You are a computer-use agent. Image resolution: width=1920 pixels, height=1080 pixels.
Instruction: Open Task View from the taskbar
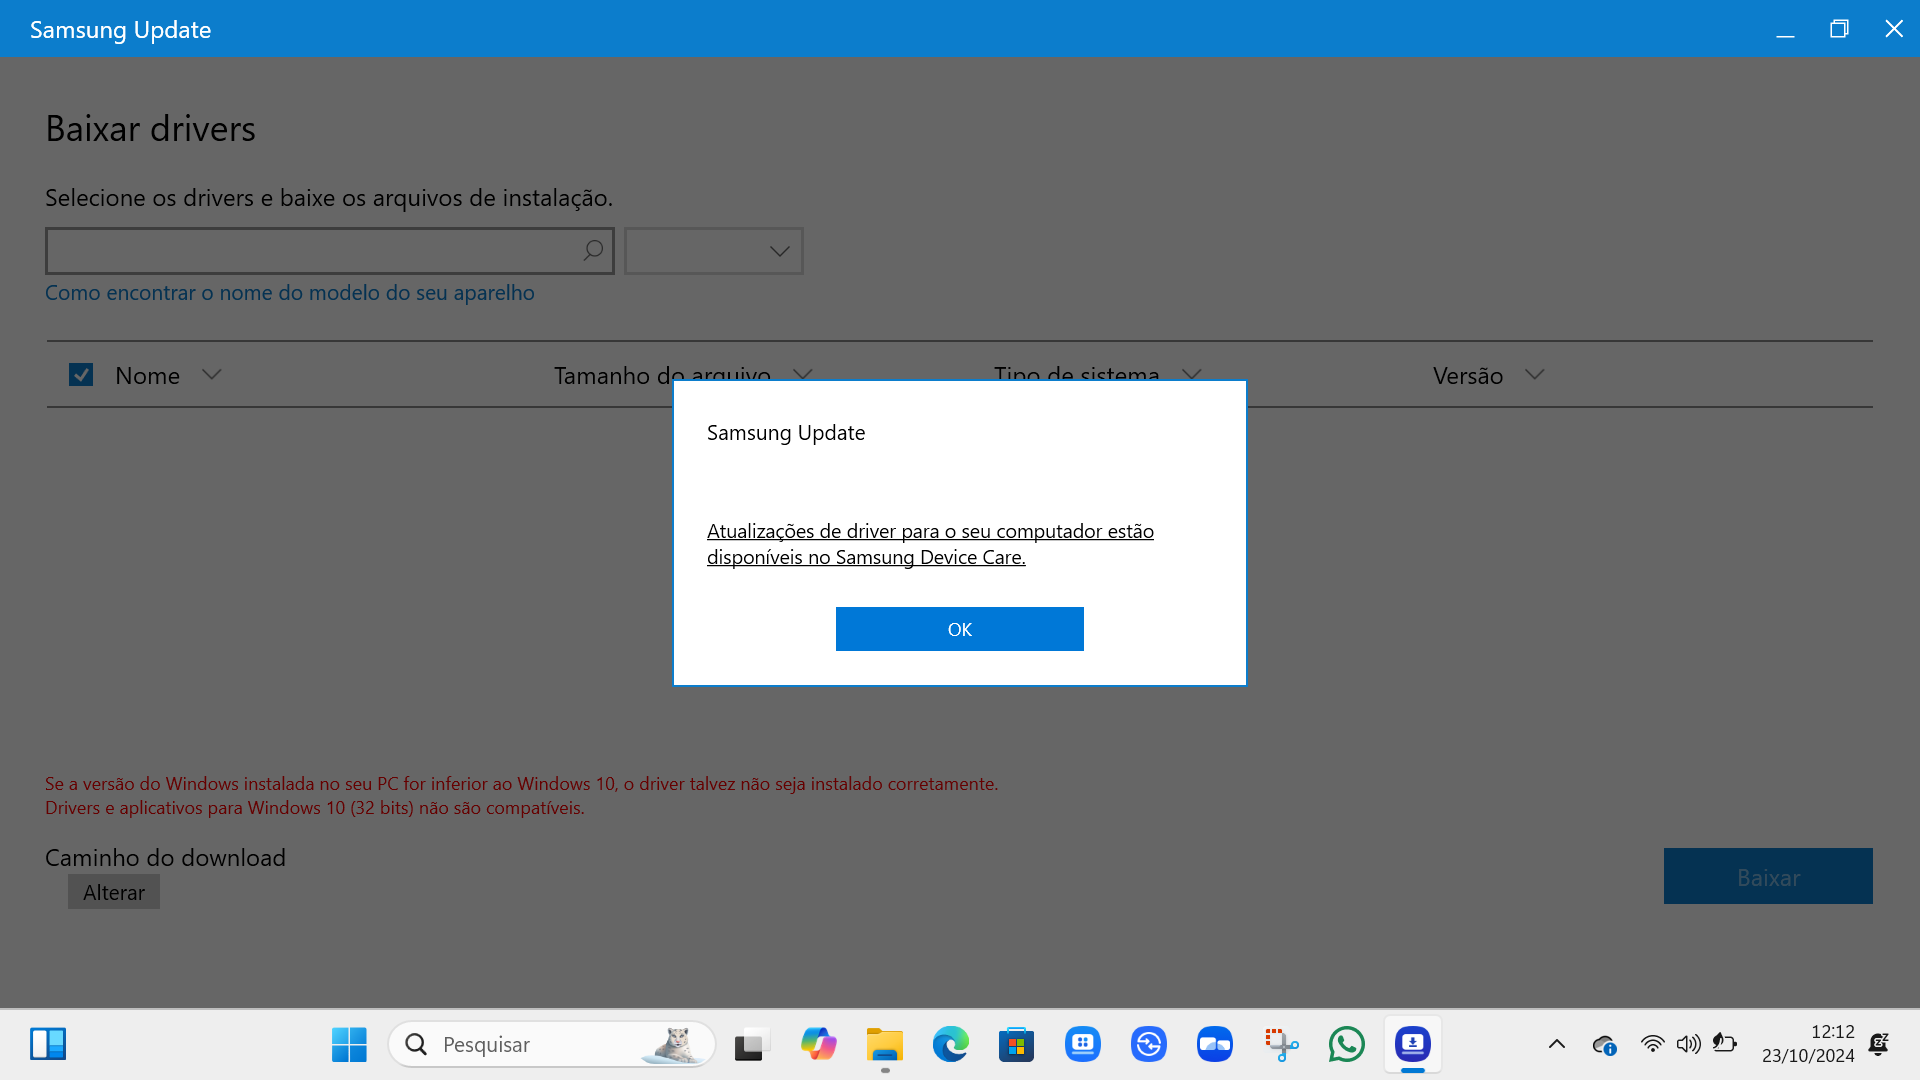752,1045
